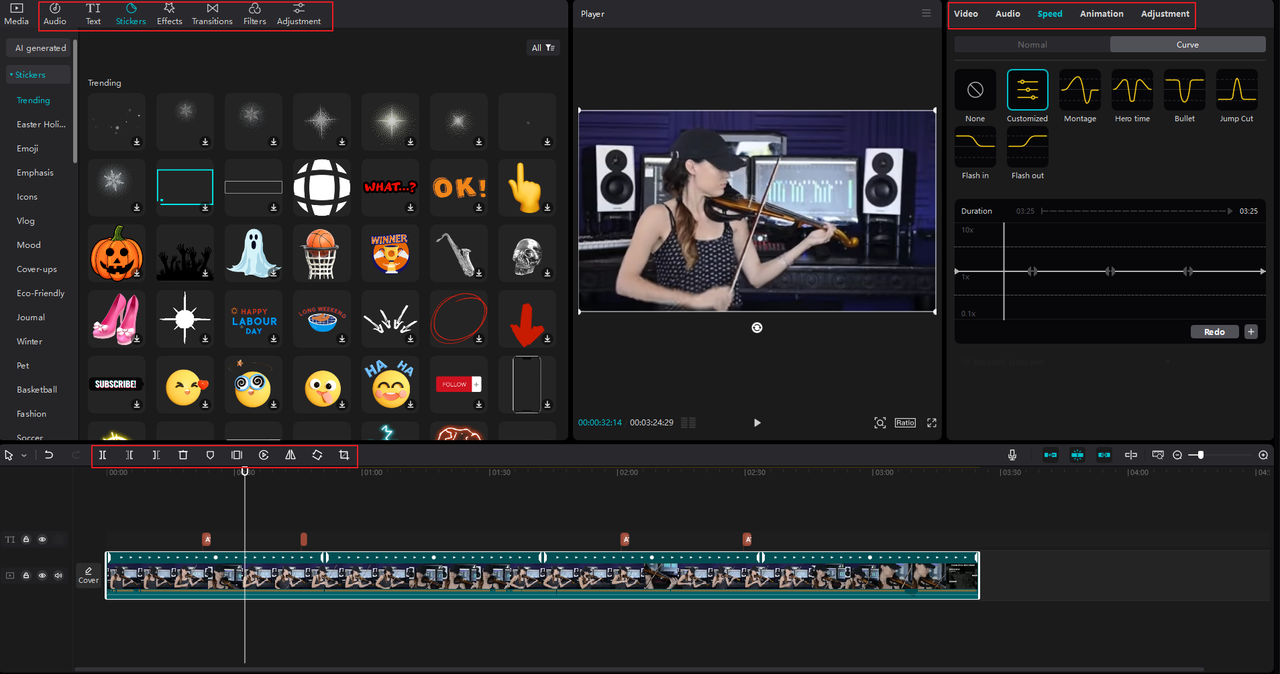Select the pumpkin sticker
Viewport: 1280px width, 674px height.
pyautogui.click(x=117, y=251)
